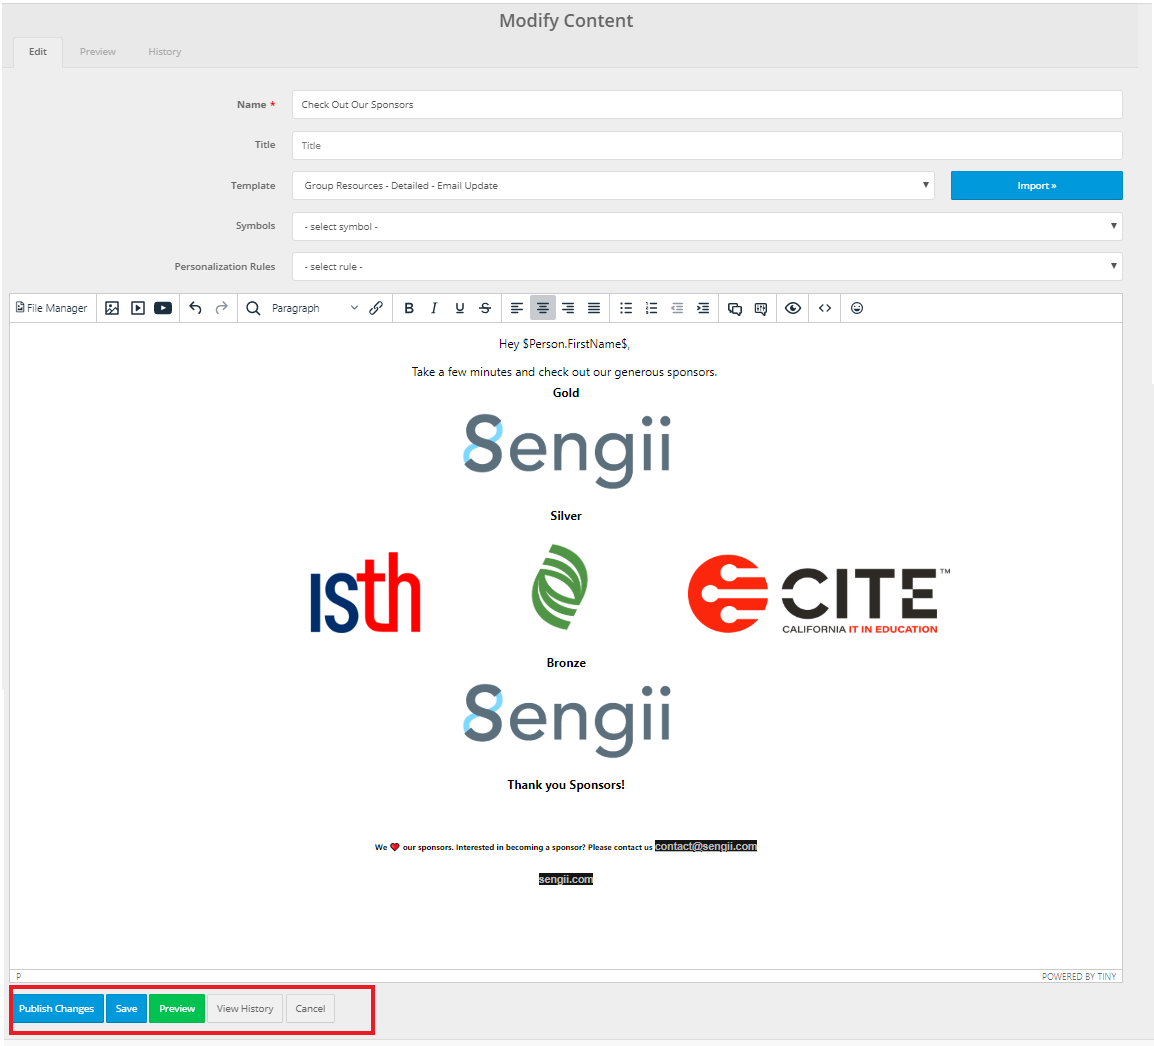Click the blue Save button
Screen dimensions: 1154x1046
(x=127, y=1008)
